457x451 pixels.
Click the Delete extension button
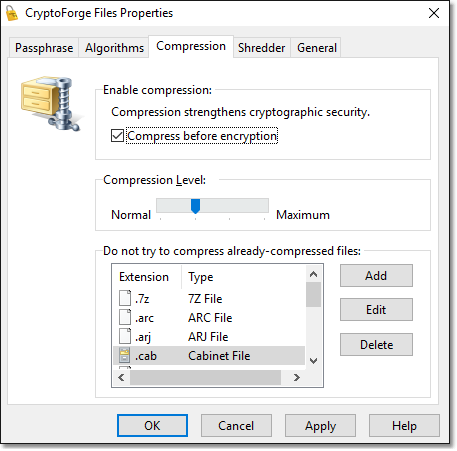click(x=376, y=345)
